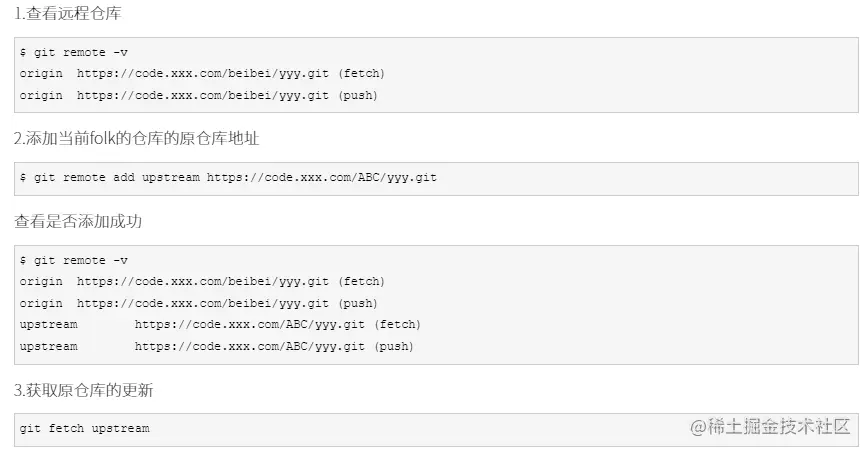Click the heading "2.添加当前folk的仓库的原仓库地址"
The width and height of the screenshot is (866, 452).
[136, 138]
